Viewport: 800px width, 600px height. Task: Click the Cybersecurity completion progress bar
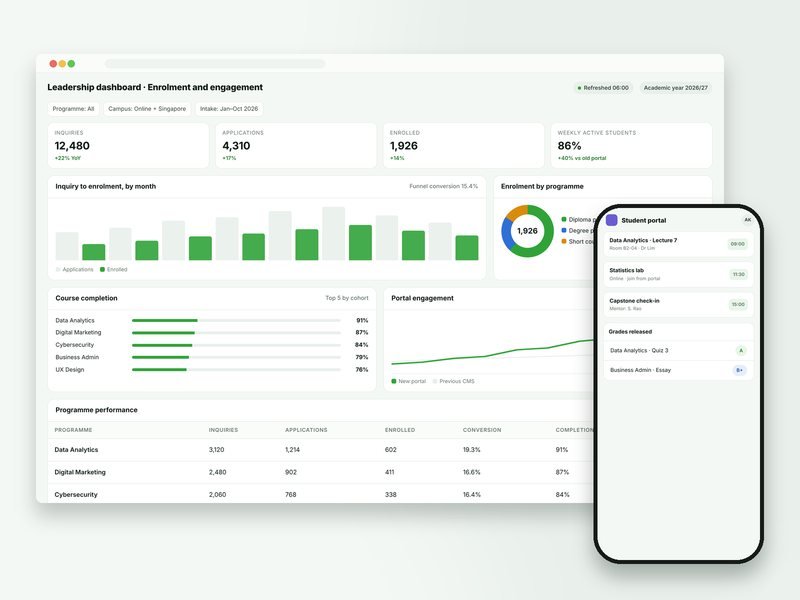[x=236, y=345]
